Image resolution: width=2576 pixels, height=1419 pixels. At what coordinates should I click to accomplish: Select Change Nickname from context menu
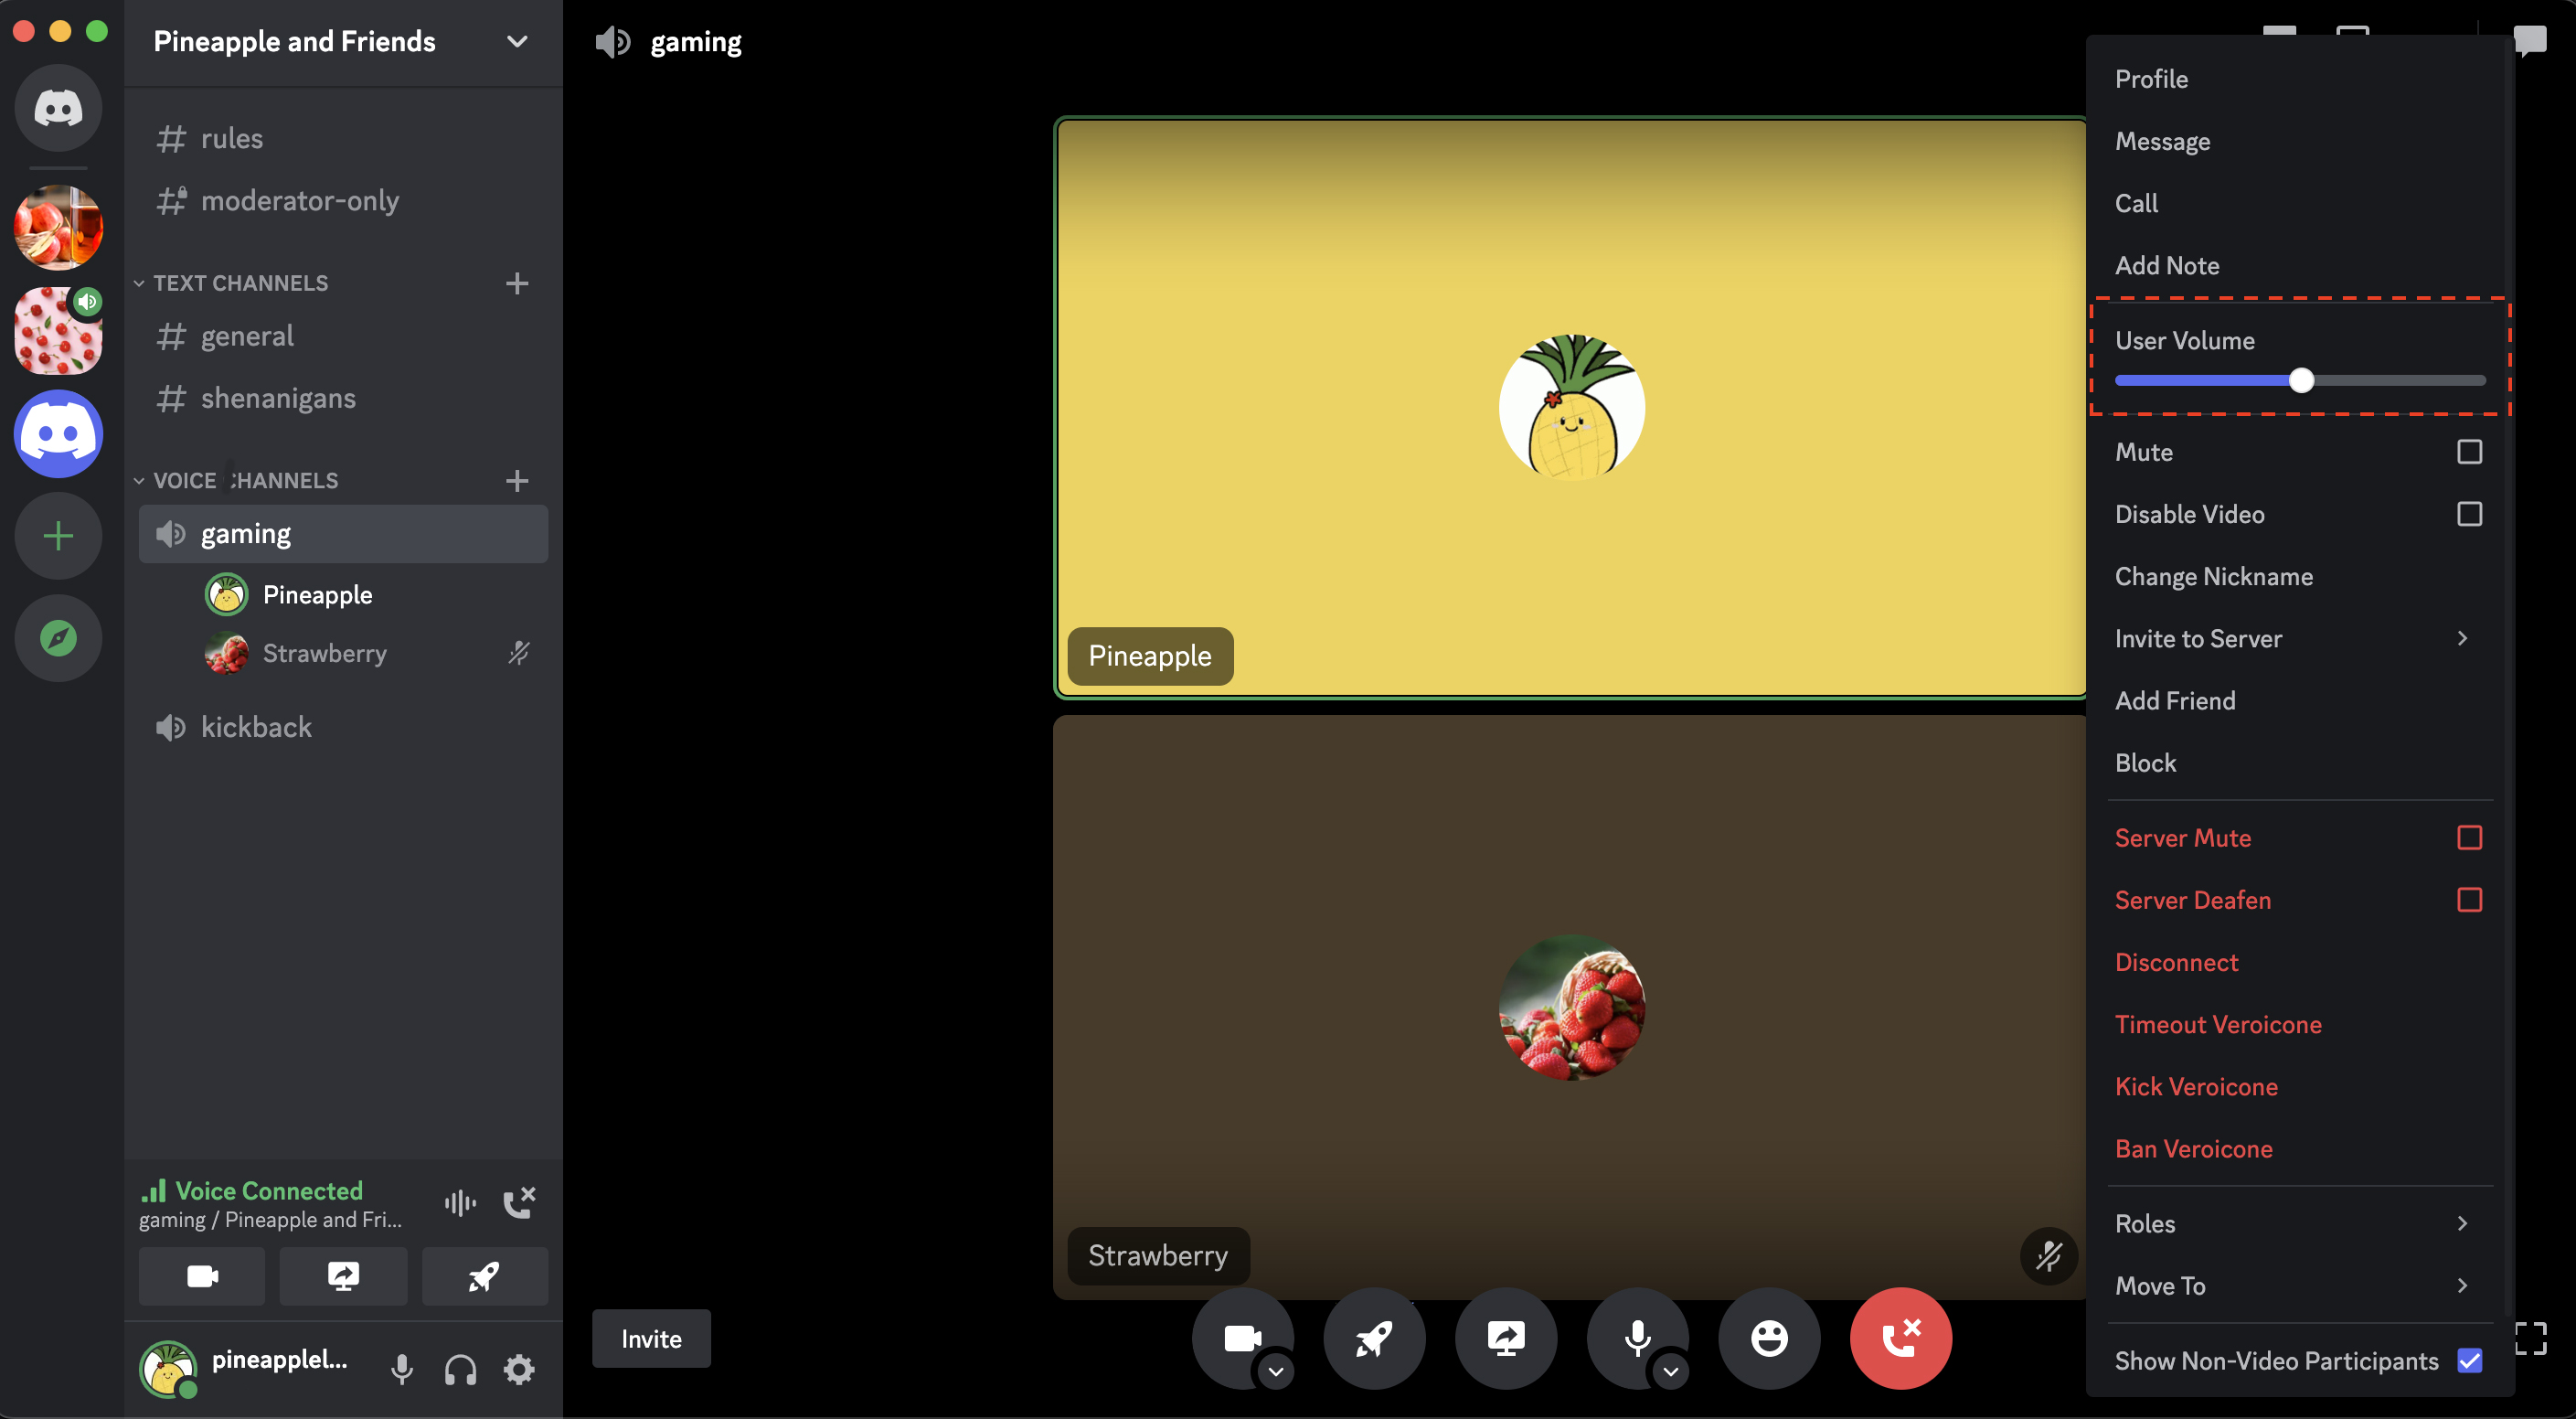[2215, 575]
